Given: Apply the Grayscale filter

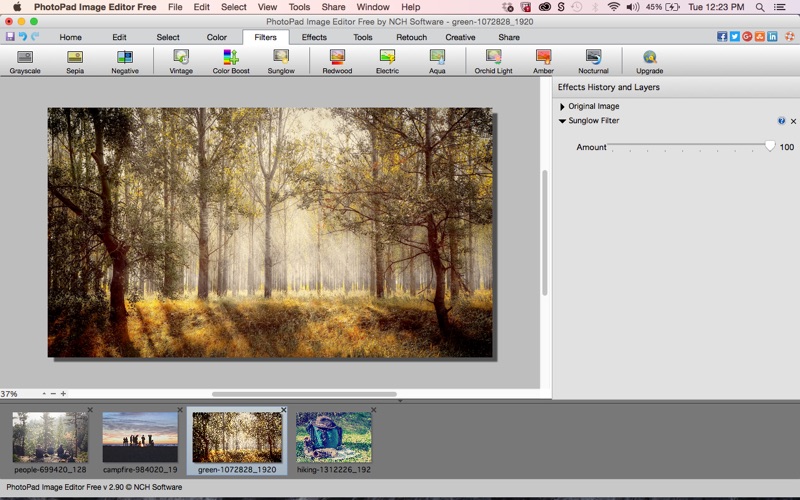Looking at the screenshot, I should click(x=25, y=61).
